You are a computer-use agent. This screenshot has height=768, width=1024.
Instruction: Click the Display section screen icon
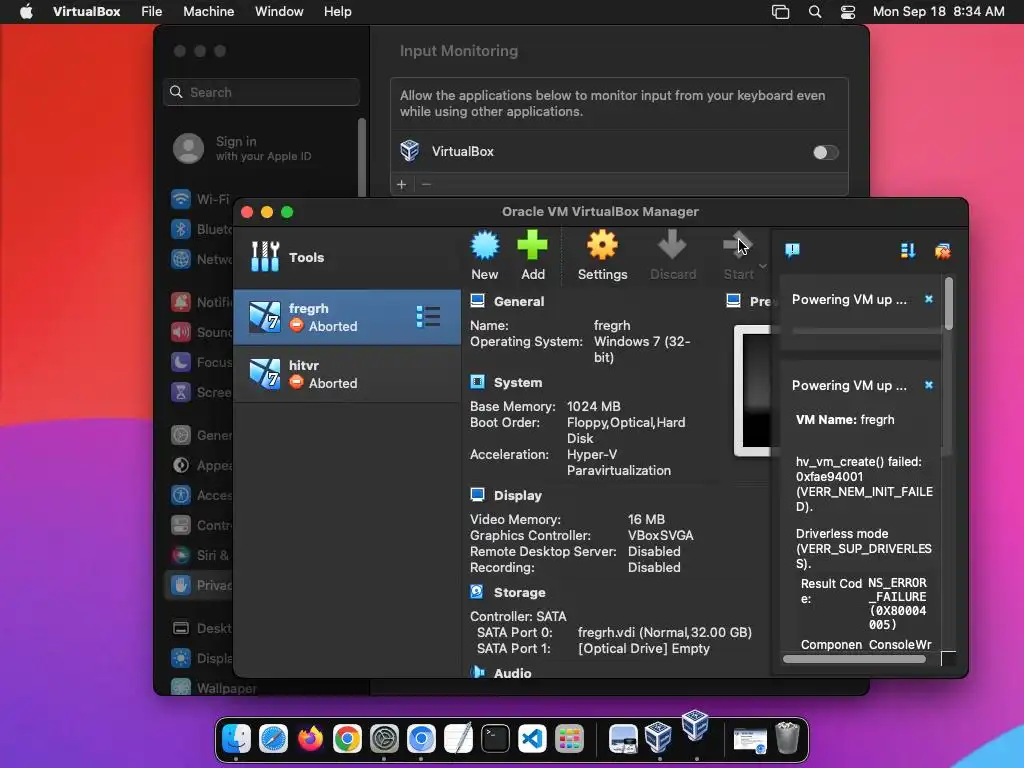click(477, 495)
